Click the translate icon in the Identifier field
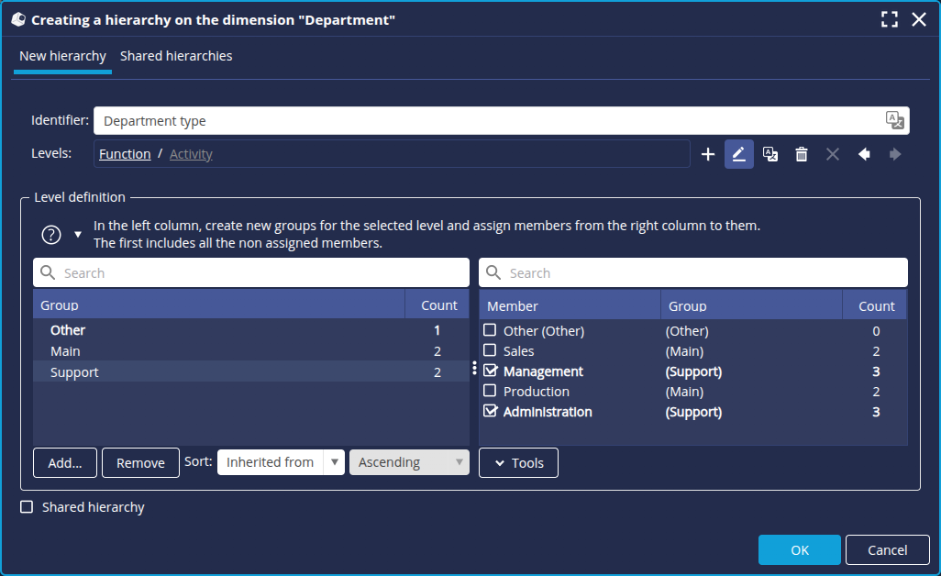This screenshot has width=941, height=576. [x=894, y=121]
